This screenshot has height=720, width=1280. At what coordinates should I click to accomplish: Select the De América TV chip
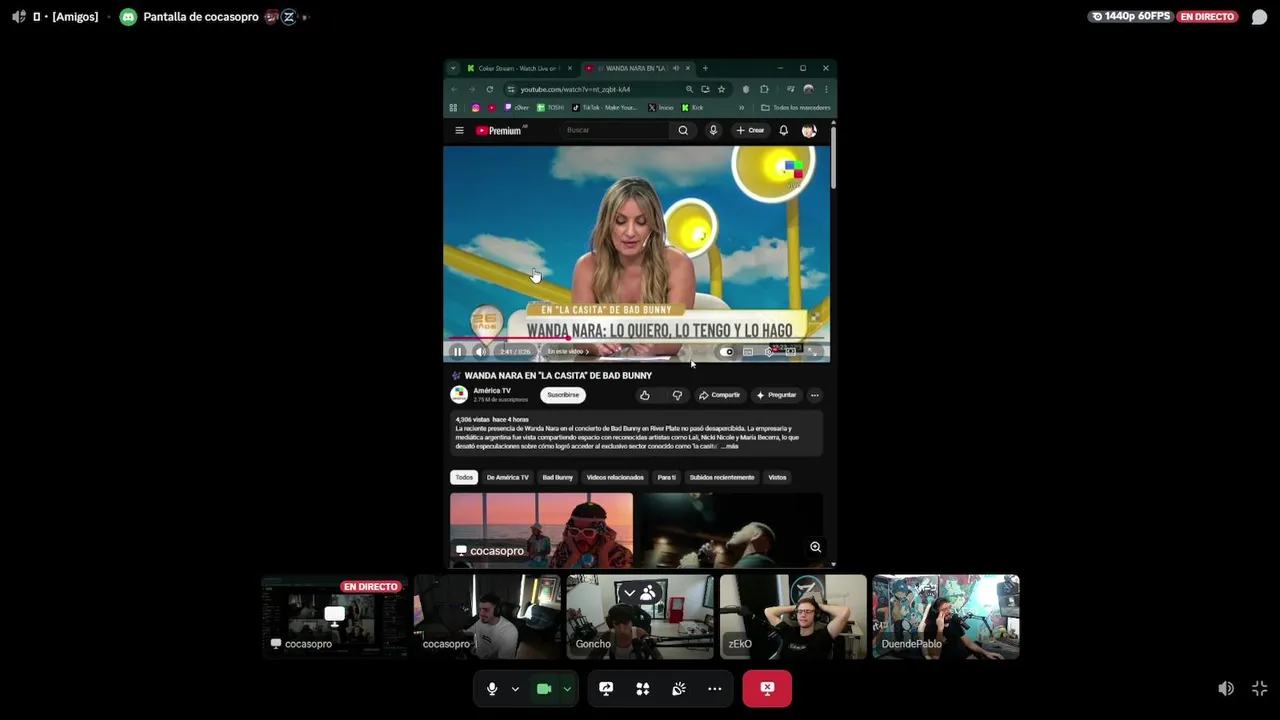click(x=508, y=477)
